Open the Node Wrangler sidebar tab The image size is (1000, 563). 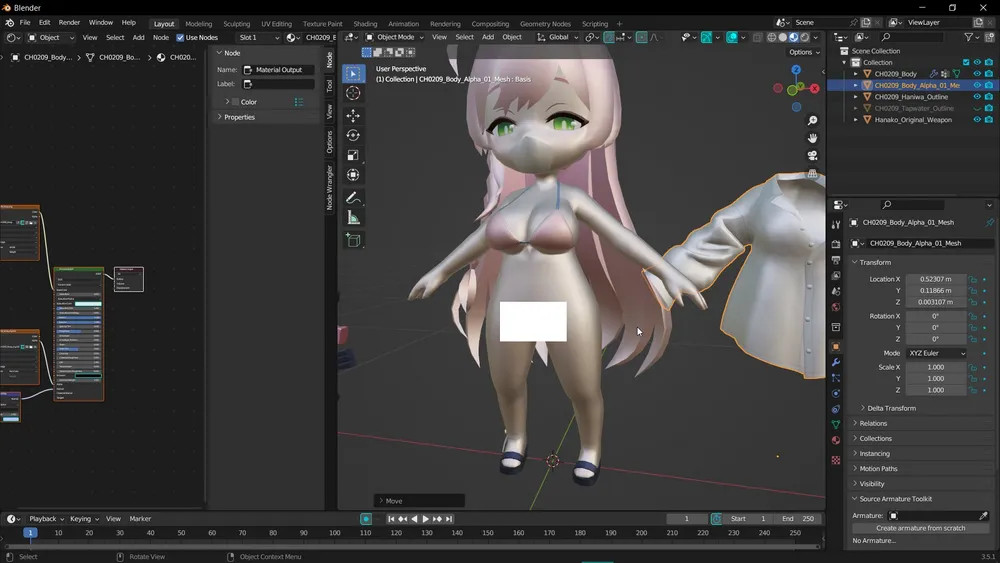(x=329, y=187)
